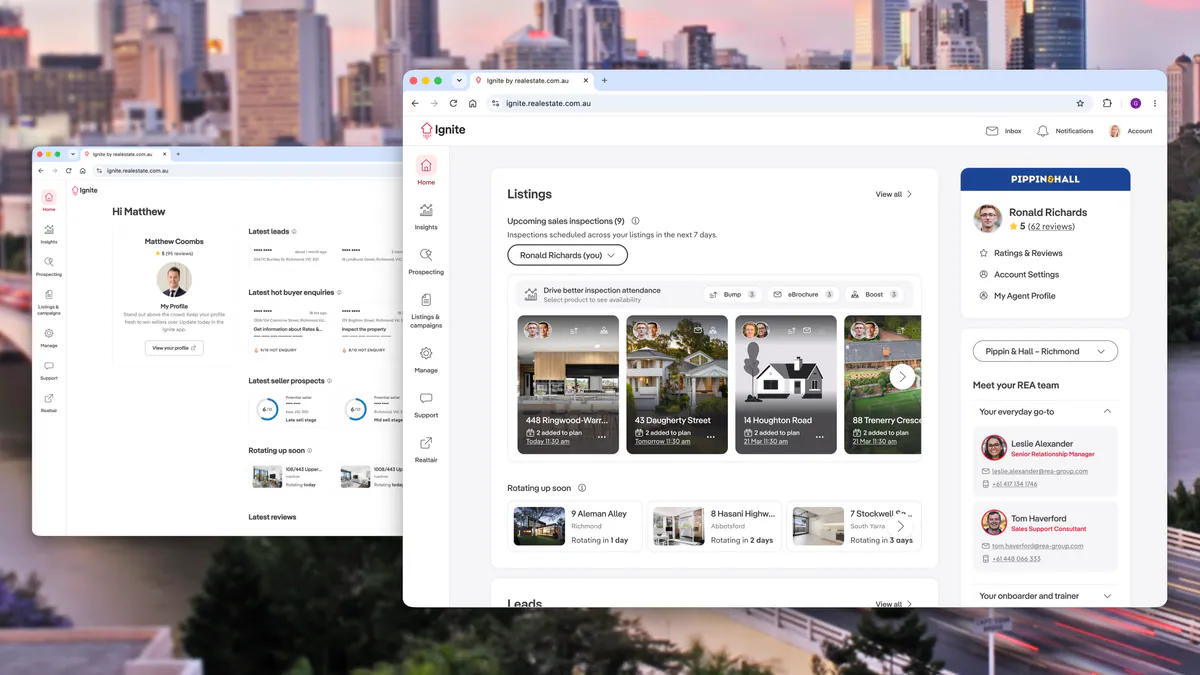Open the browser home button in front window
This screenshot has height=675, width=1200.
pos(473,103)
